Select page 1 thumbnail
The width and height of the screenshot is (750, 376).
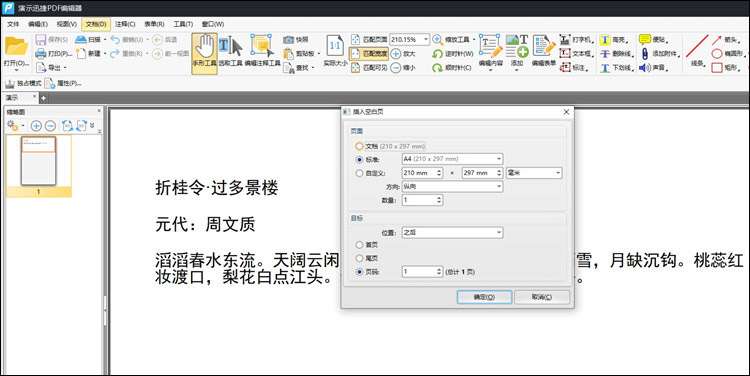[x=38, y=166]
